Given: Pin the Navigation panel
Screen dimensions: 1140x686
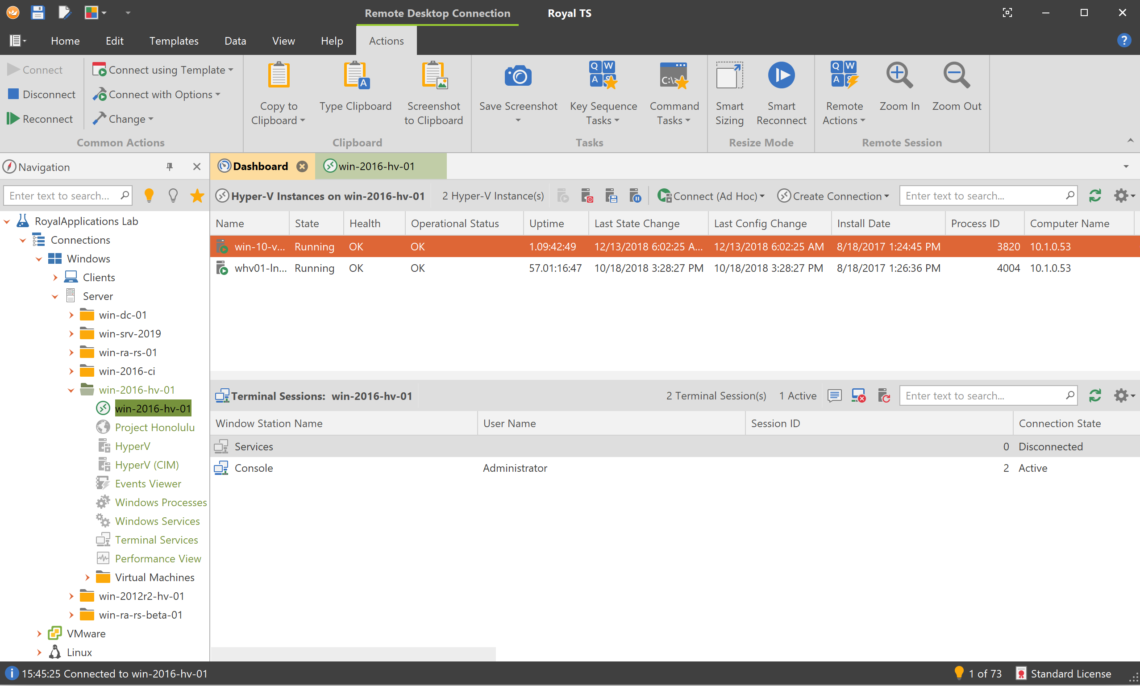Looking at the screenshot, I should (170, 167).
